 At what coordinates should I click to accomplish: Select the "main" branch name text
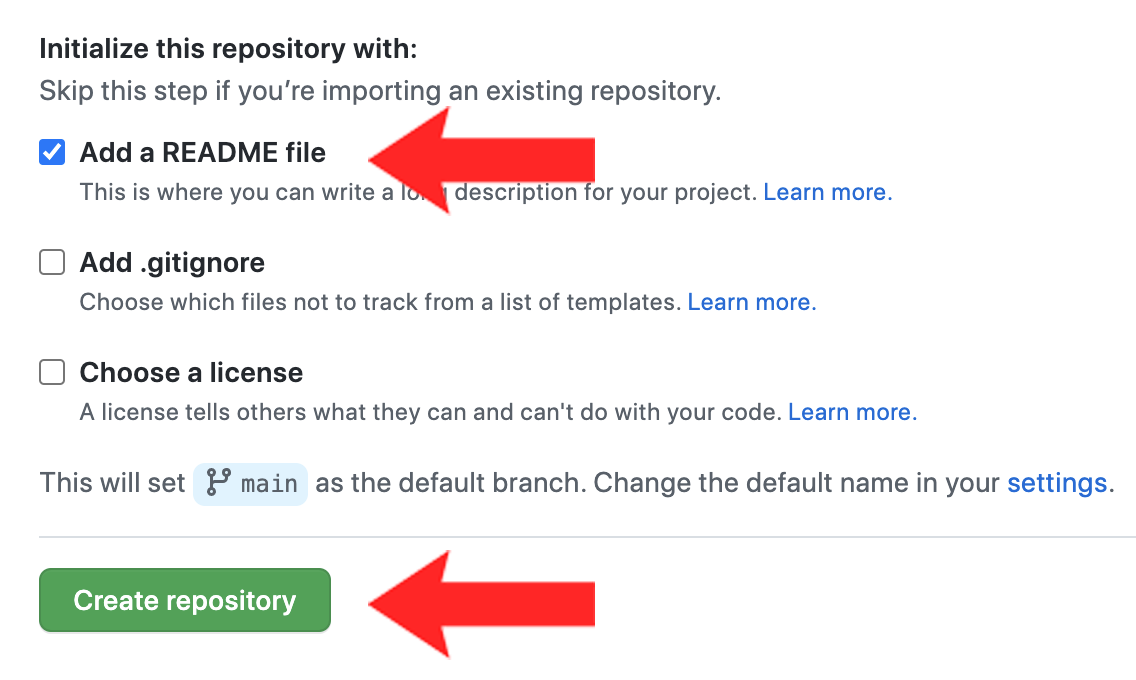click(270, 485)
